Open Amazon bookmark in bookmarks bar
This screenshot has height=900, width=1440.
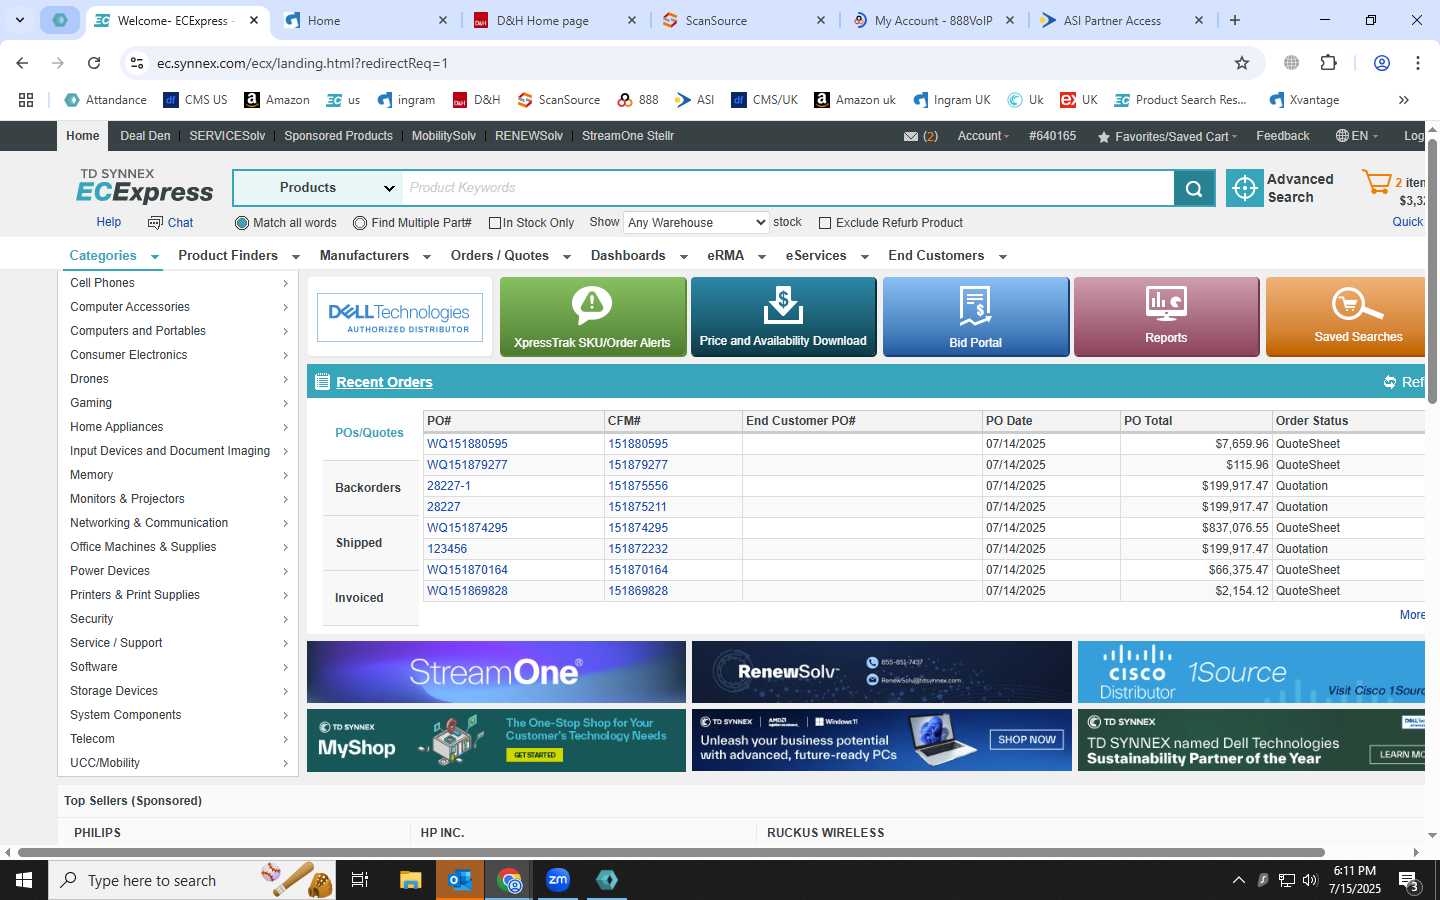[277, 100]
